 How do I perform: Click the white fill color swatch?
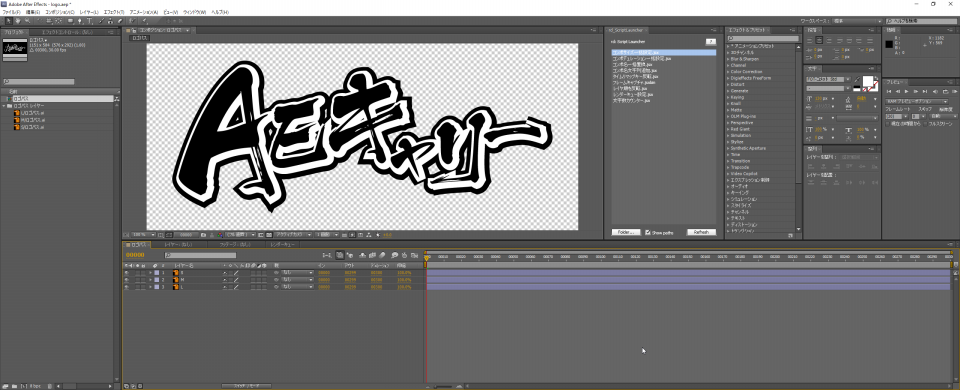pos(868,81)
